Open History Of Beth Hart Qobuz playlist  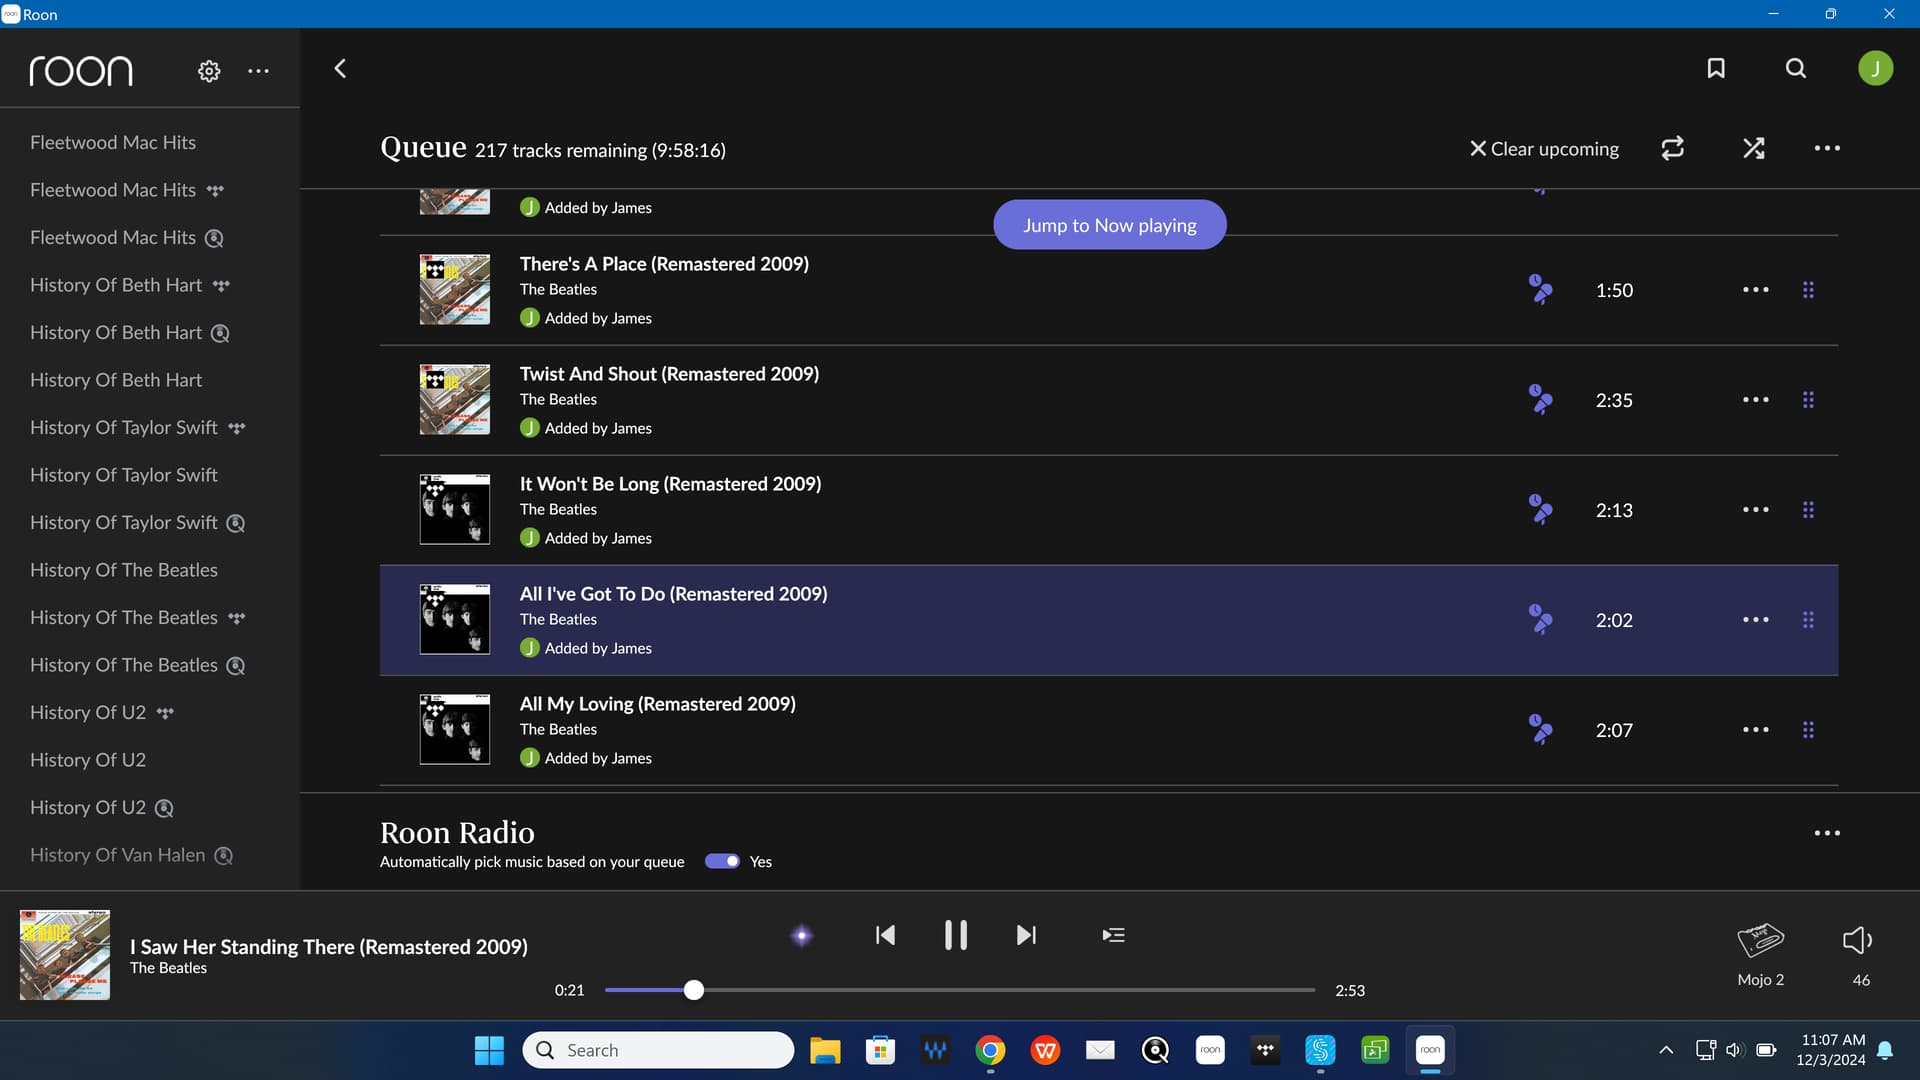tap(130, 333)
